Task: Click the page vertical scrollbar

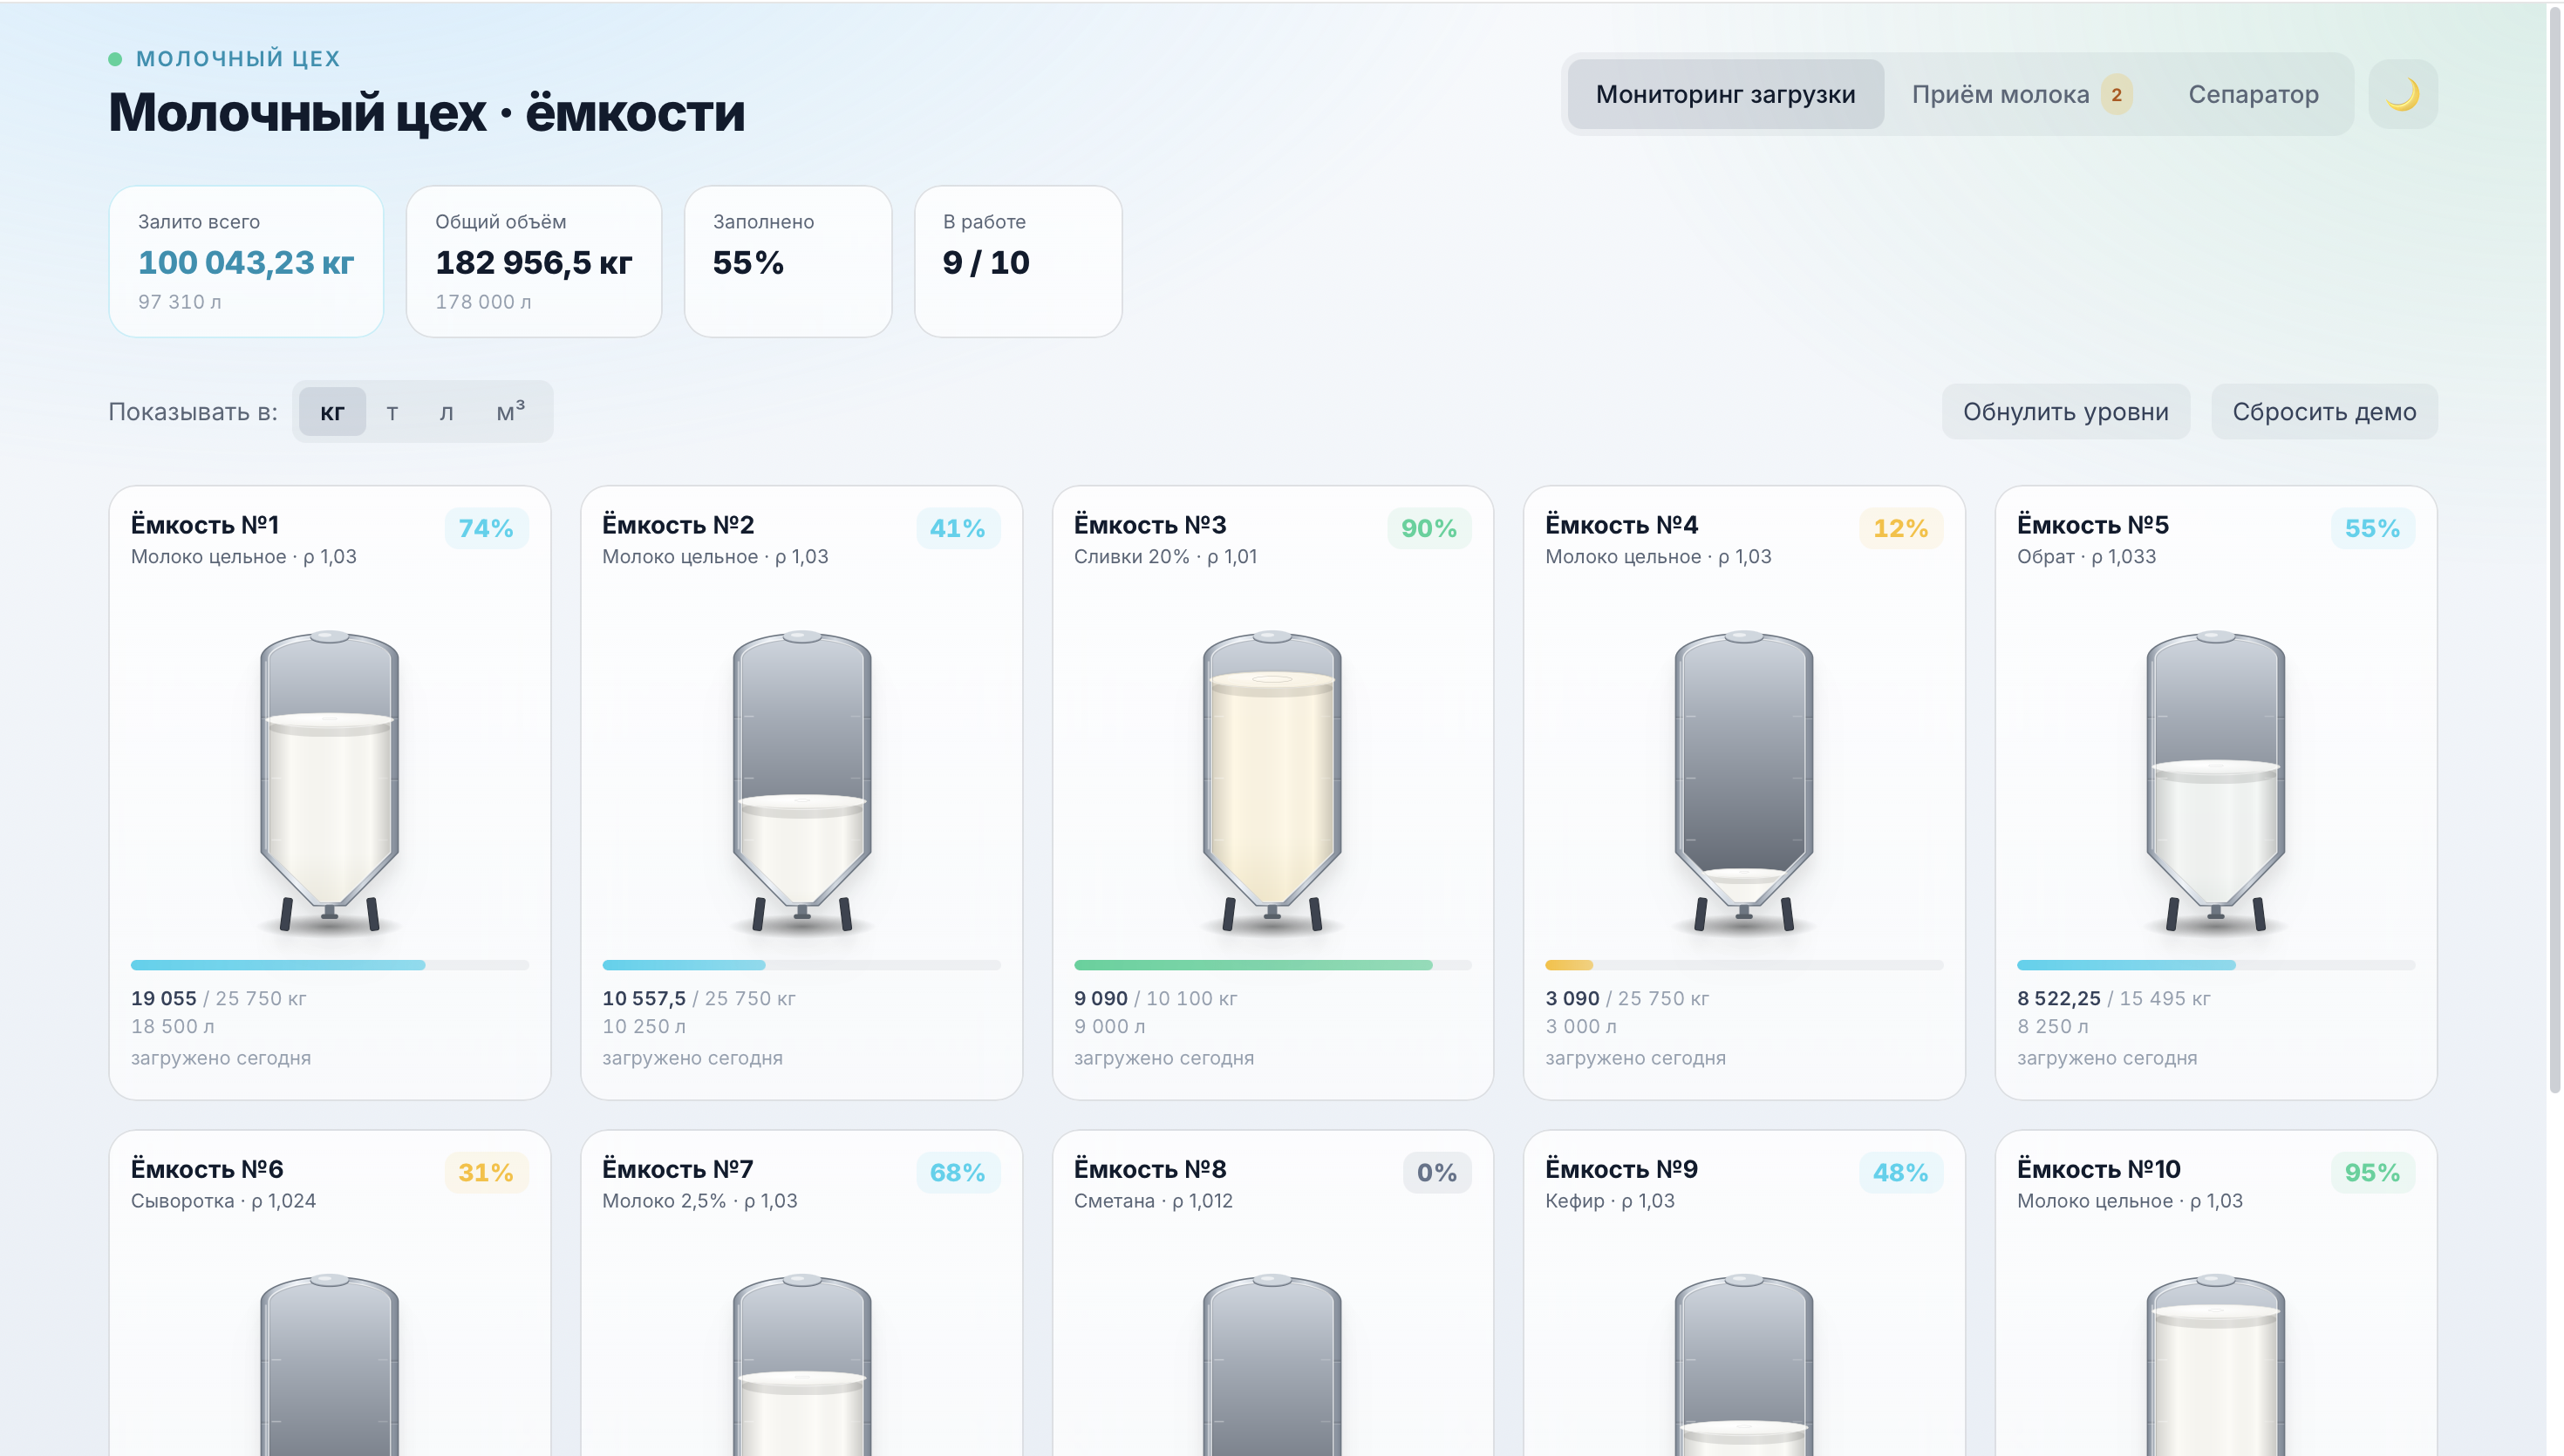Action: [x=2555, y=550]
